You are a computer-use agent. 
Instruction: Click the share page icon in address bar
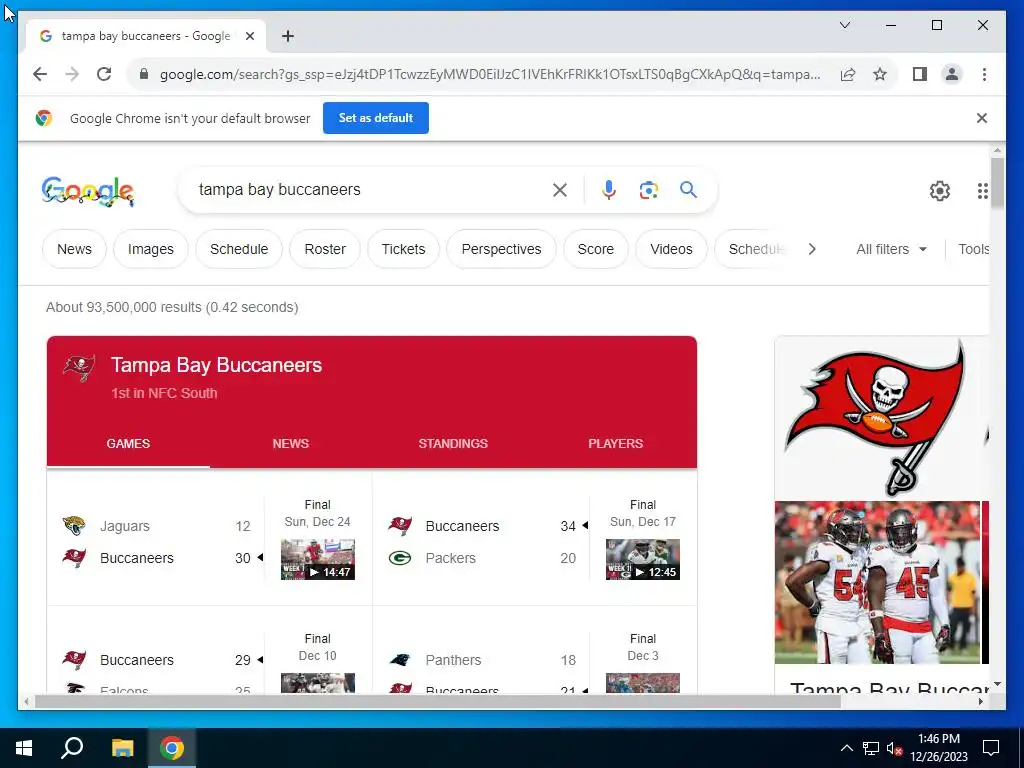848,74
